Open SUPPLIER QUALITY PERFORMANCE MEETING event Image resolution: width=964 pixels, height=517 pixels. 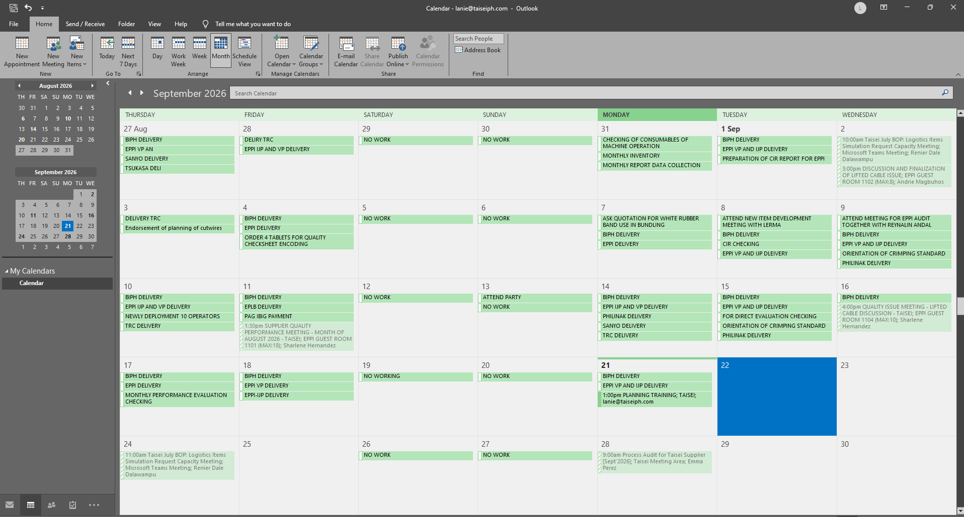297,336
